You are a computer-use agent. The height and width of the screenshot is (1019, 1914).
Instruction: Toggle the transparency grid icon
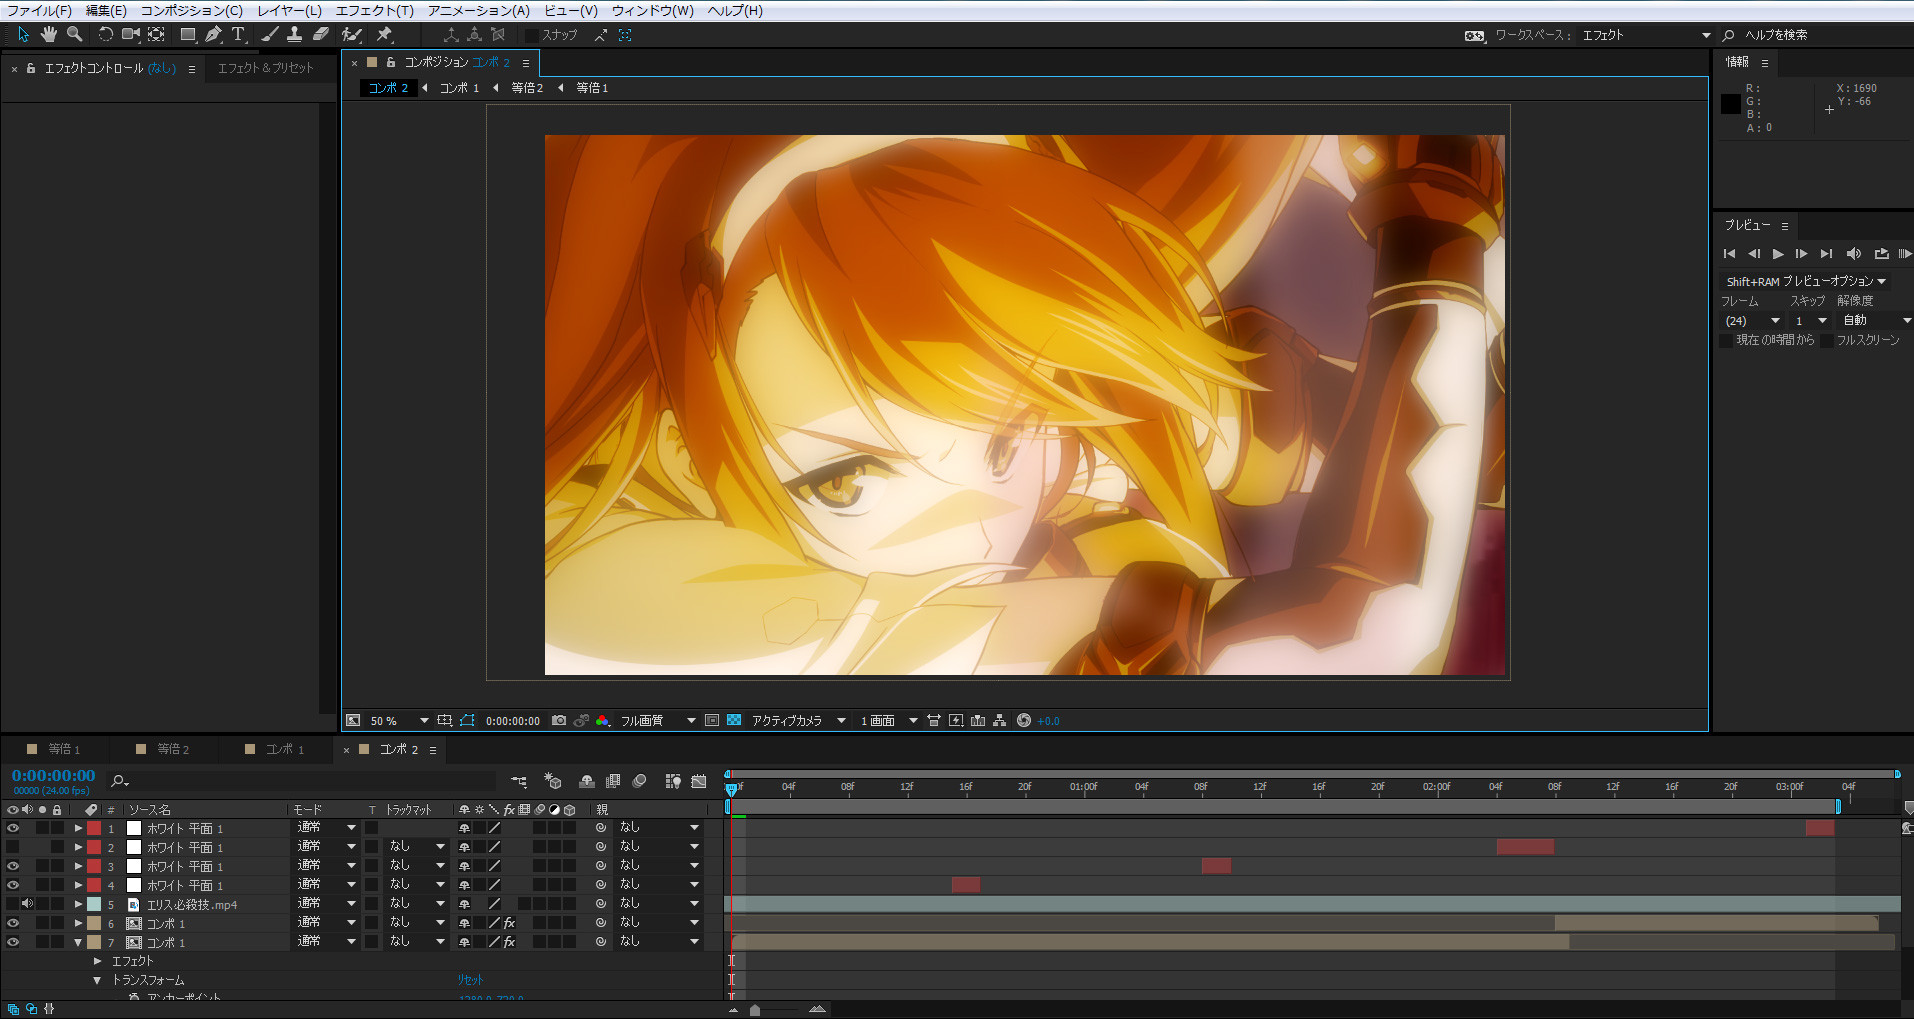click(734, 720)
